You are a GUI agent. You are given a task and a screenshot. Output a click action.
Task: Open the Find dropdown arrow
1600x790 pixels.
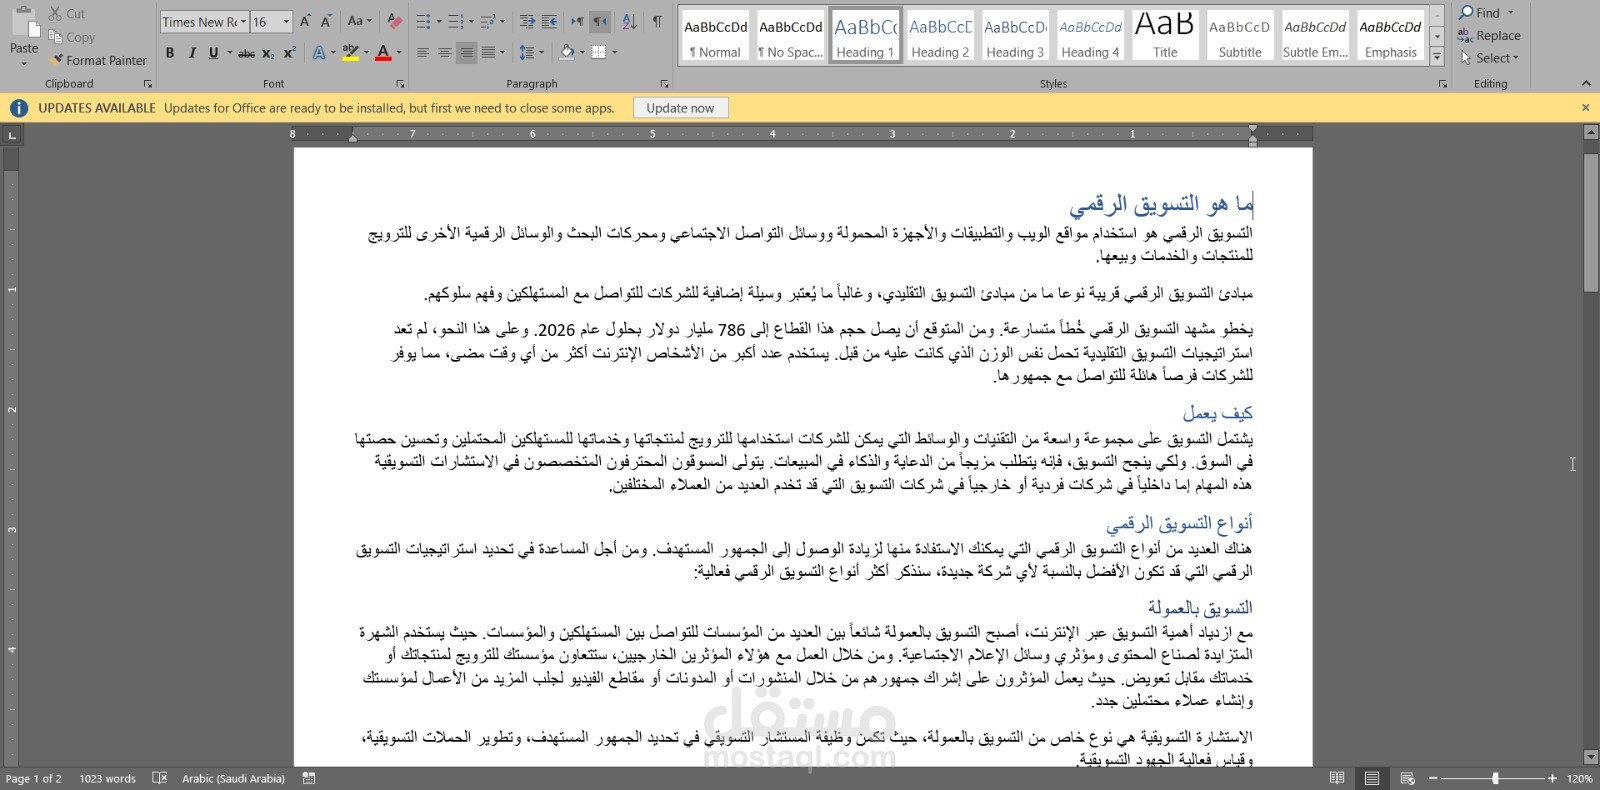point(1511,13)
